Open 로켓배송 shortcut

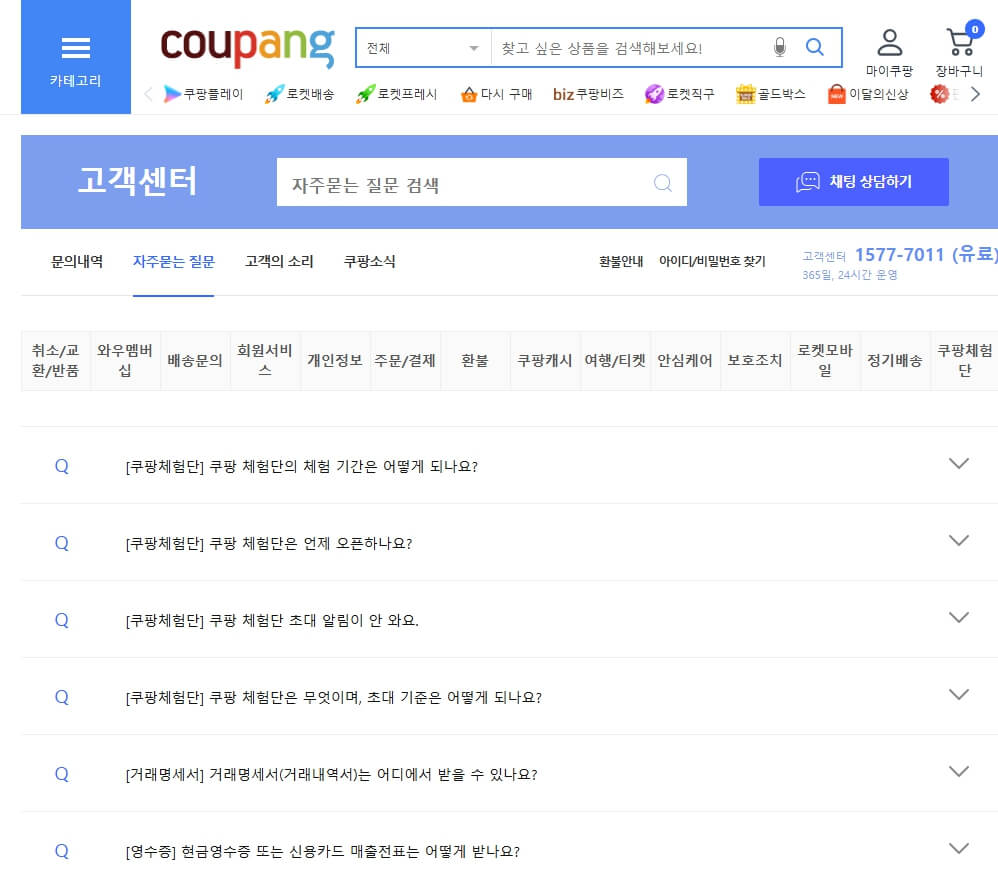pyautogui.click(x=299, y=94)
